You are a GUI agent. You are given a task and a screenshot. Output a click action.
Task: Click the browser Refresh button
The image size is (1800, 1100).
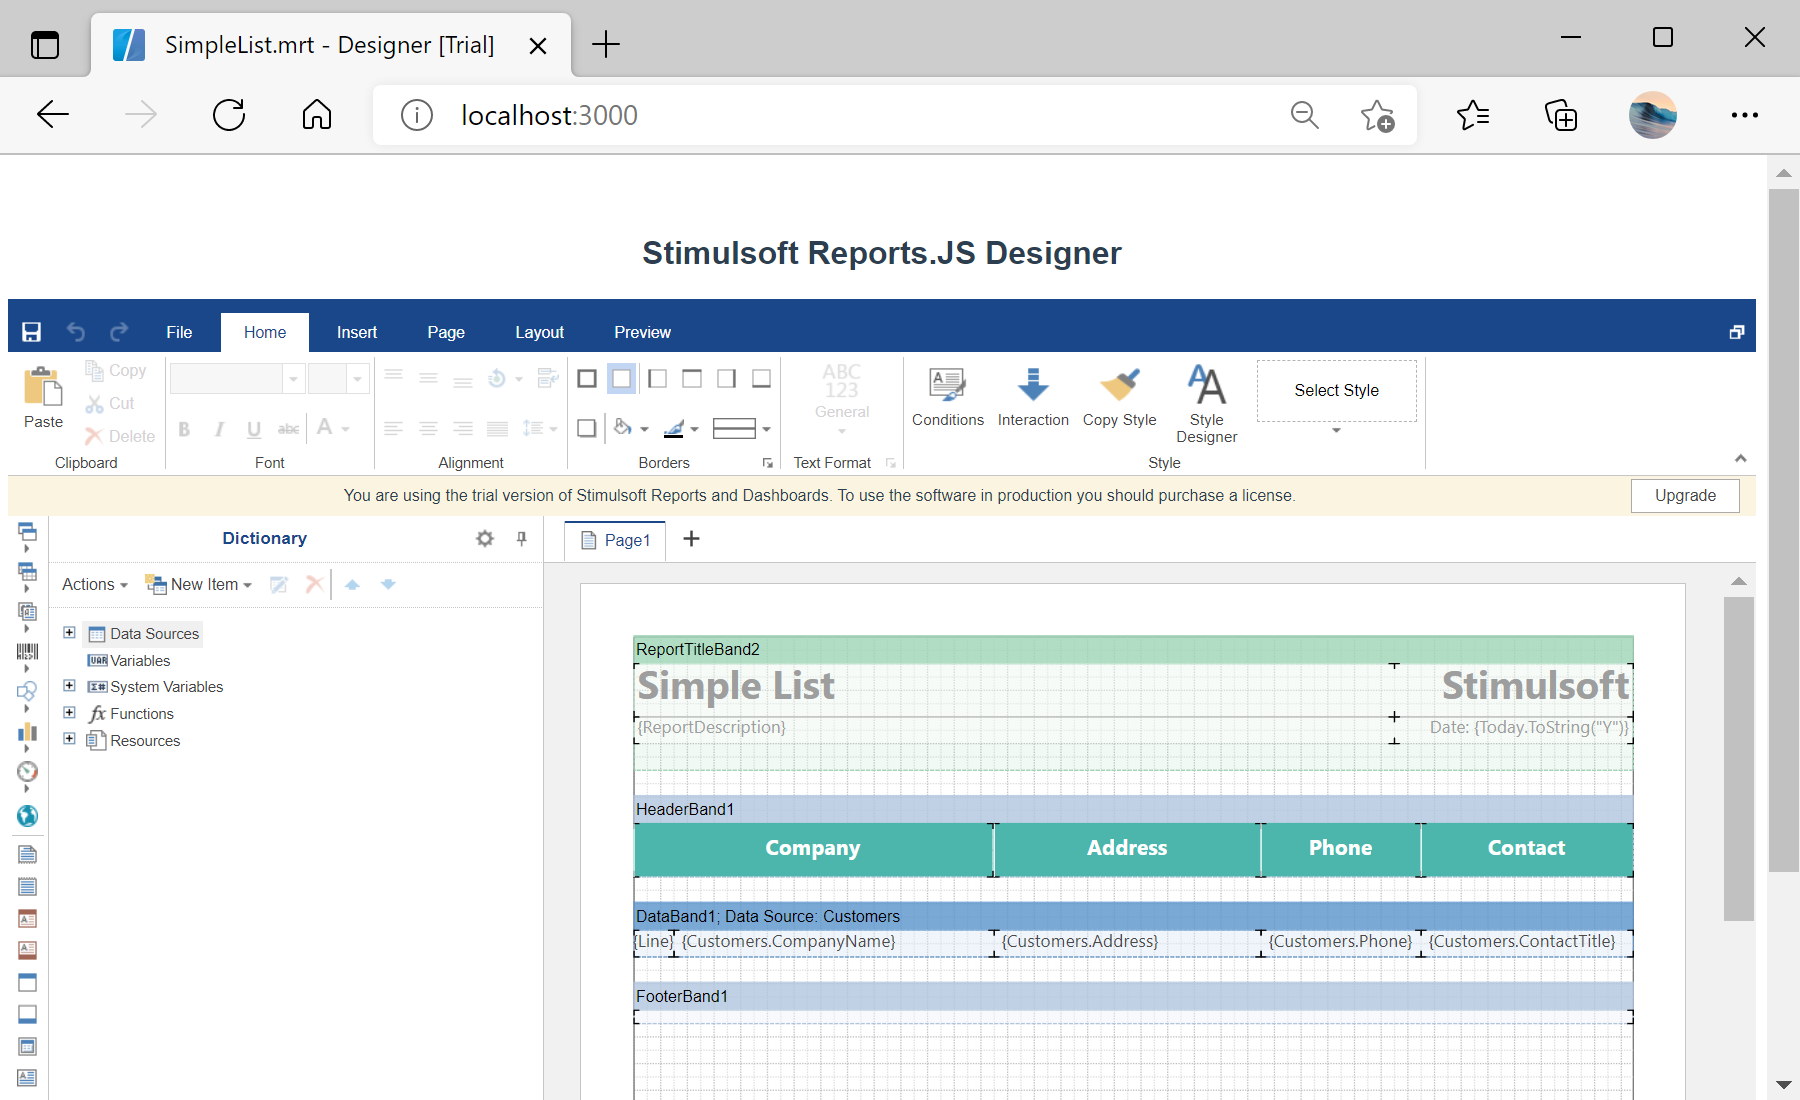[229, 115]
